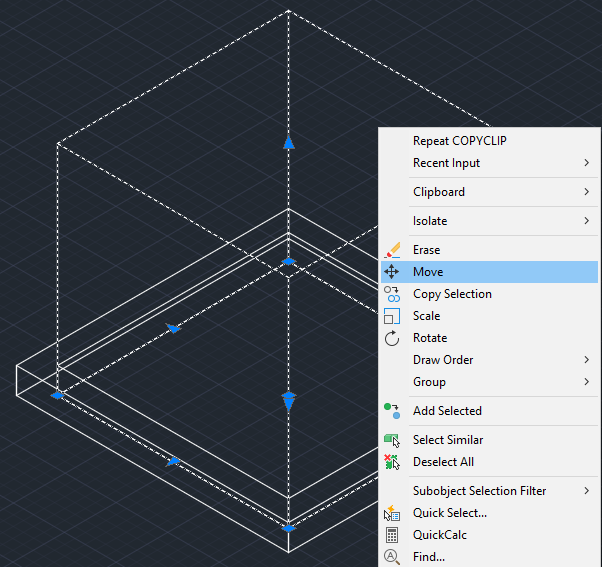The height and width of the screenshot is (567, 602).
Task: Open Draw Order menu entry
Action: [490, 360]
